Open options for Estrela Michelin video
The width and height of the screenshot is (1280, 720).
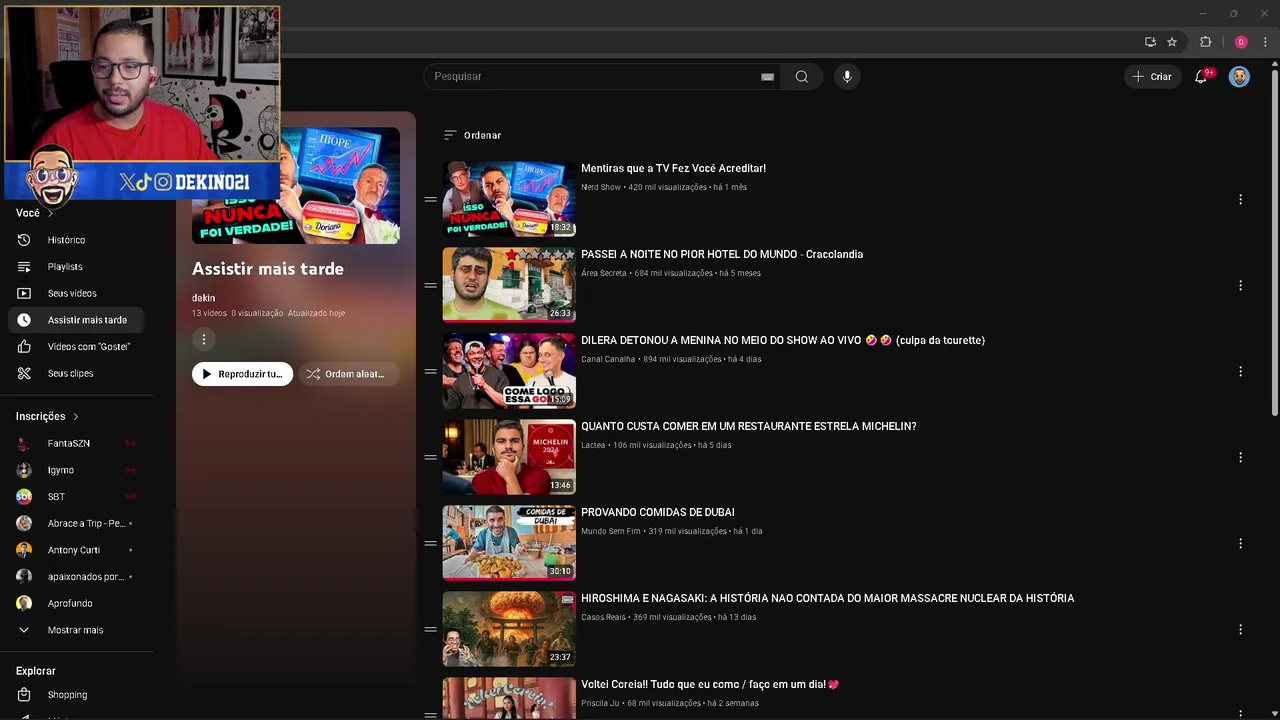1240,458
